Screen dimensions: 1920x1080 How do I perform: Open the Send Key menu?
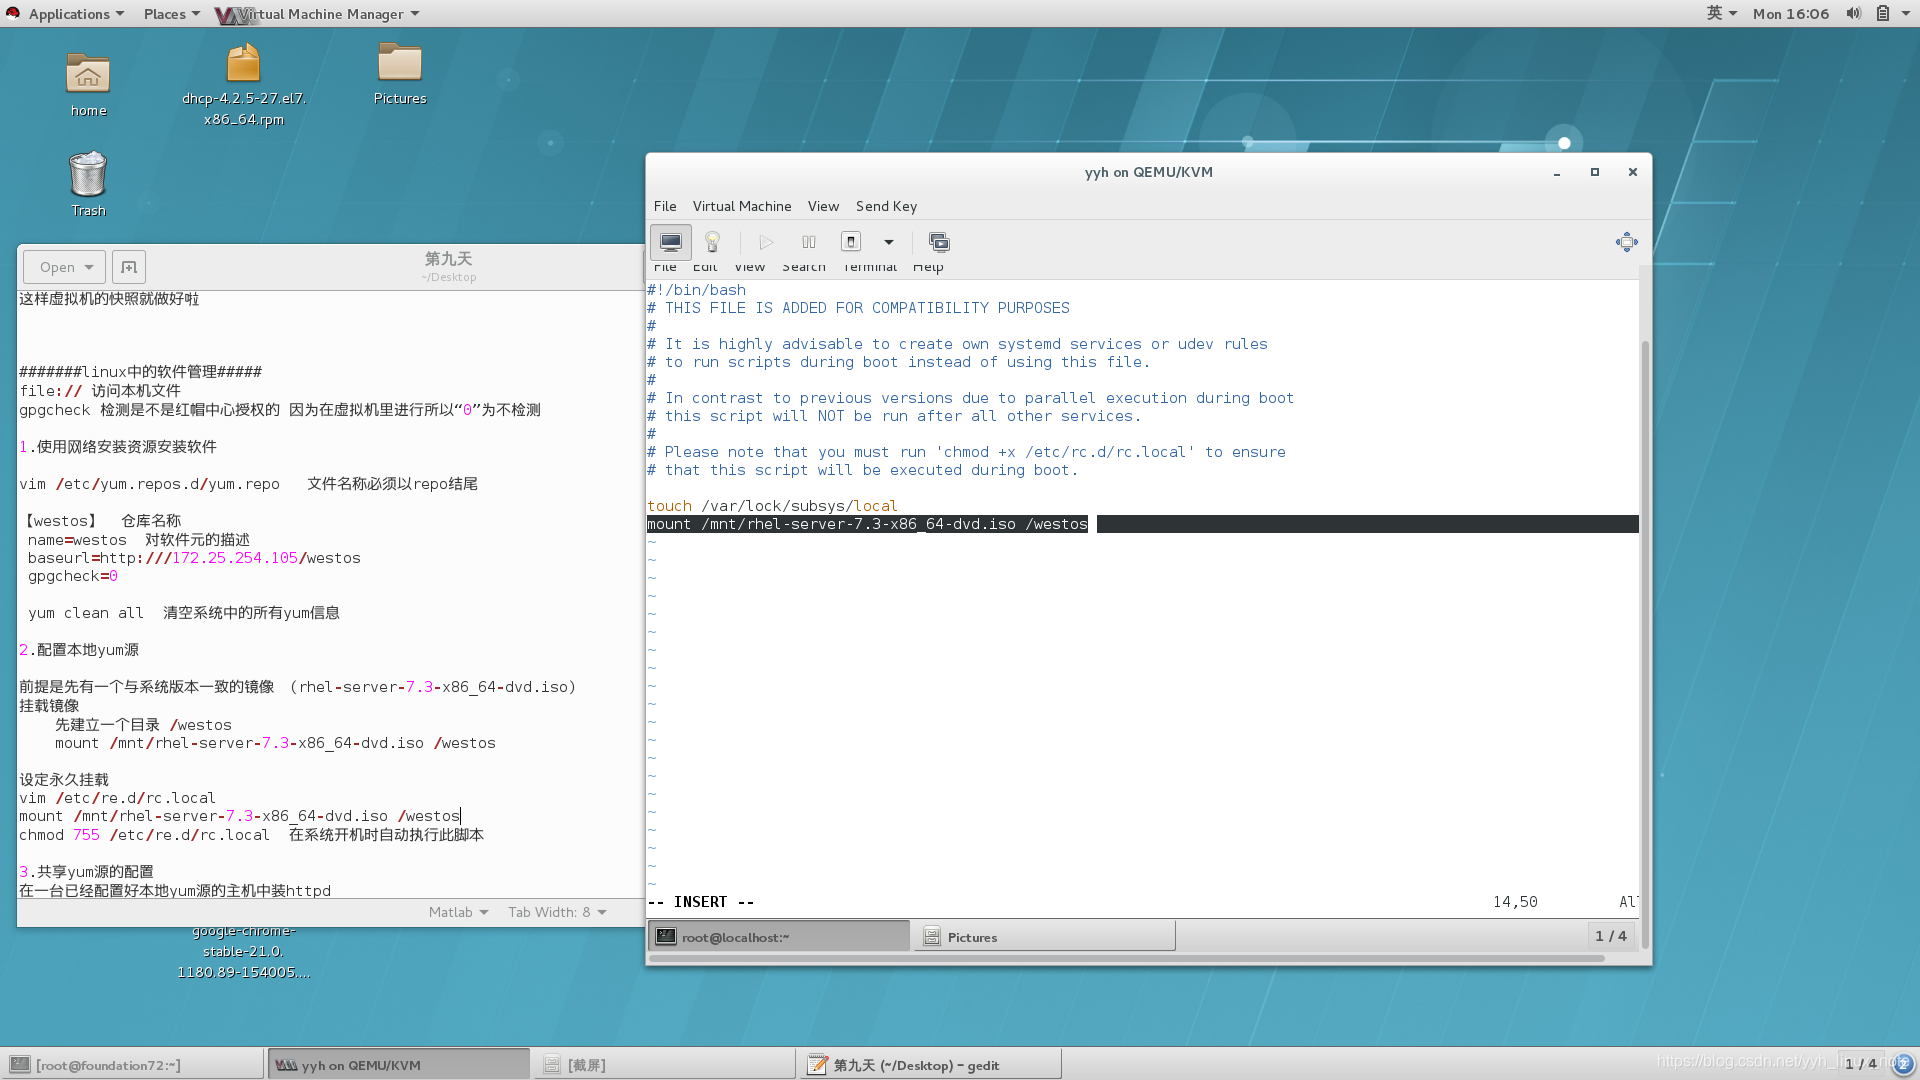click(x=885, y=206)
